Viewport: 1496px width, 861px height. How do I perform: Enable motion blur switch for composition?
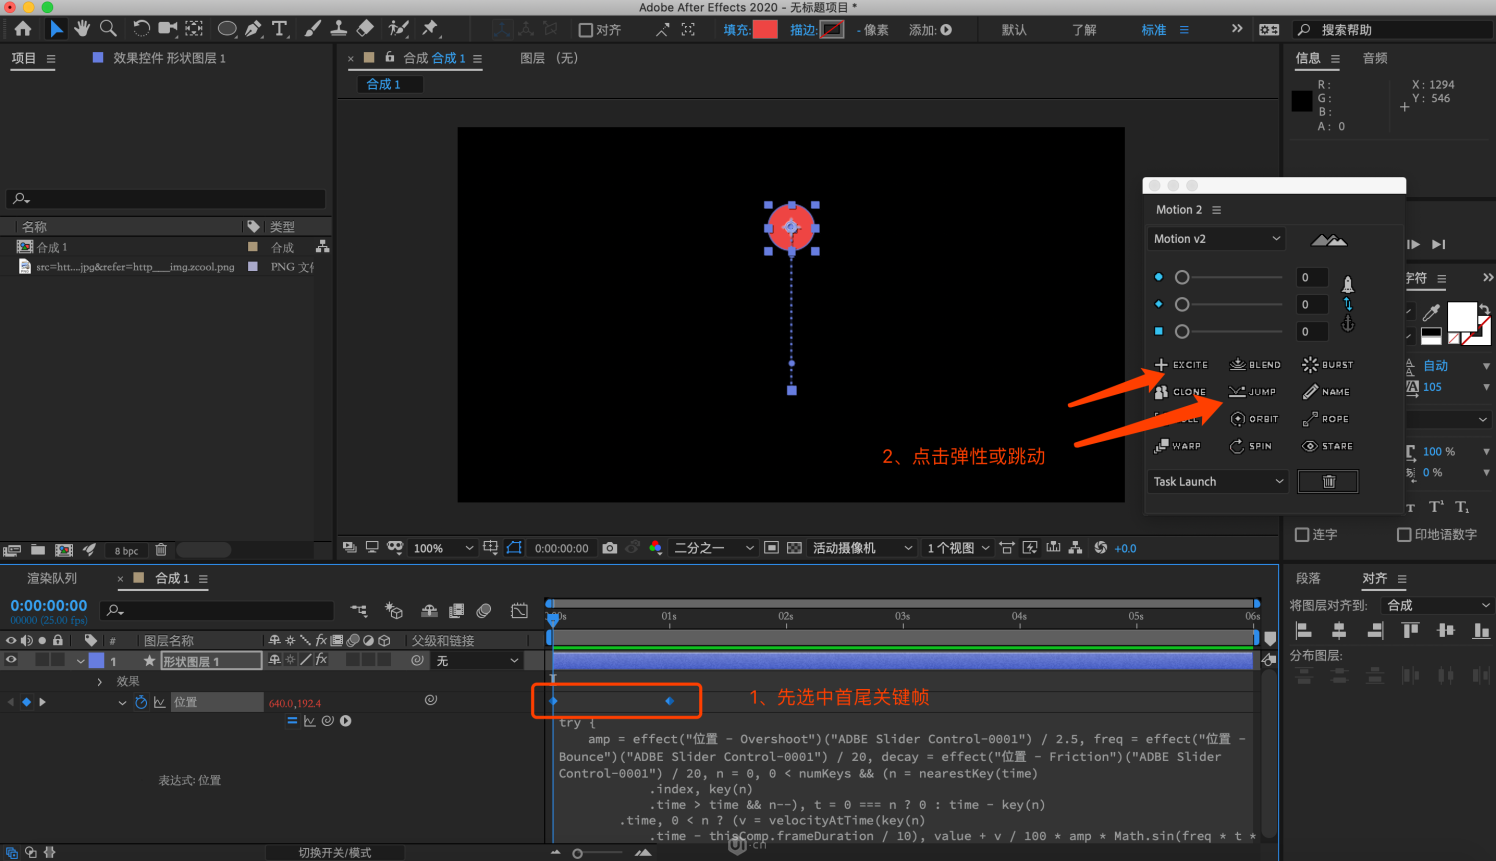pos(484,610)
